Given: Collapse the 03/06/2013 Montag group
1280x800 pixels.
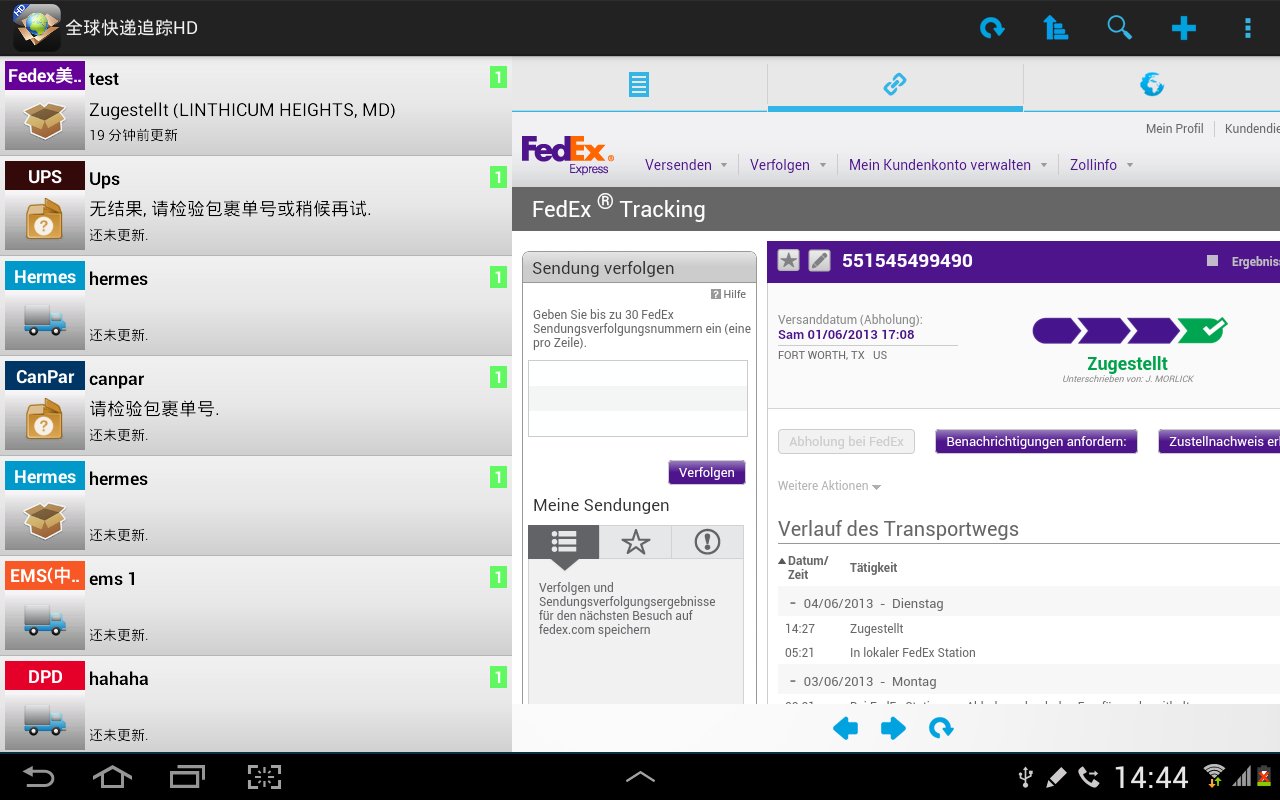Looking at the screenshot, I should (x=793, y=681).
